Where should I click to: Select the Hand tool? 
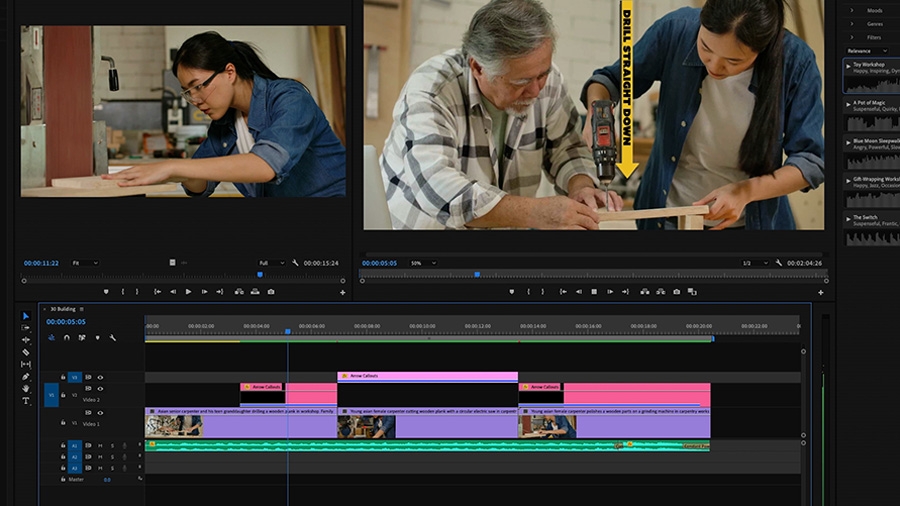point(25,388)
